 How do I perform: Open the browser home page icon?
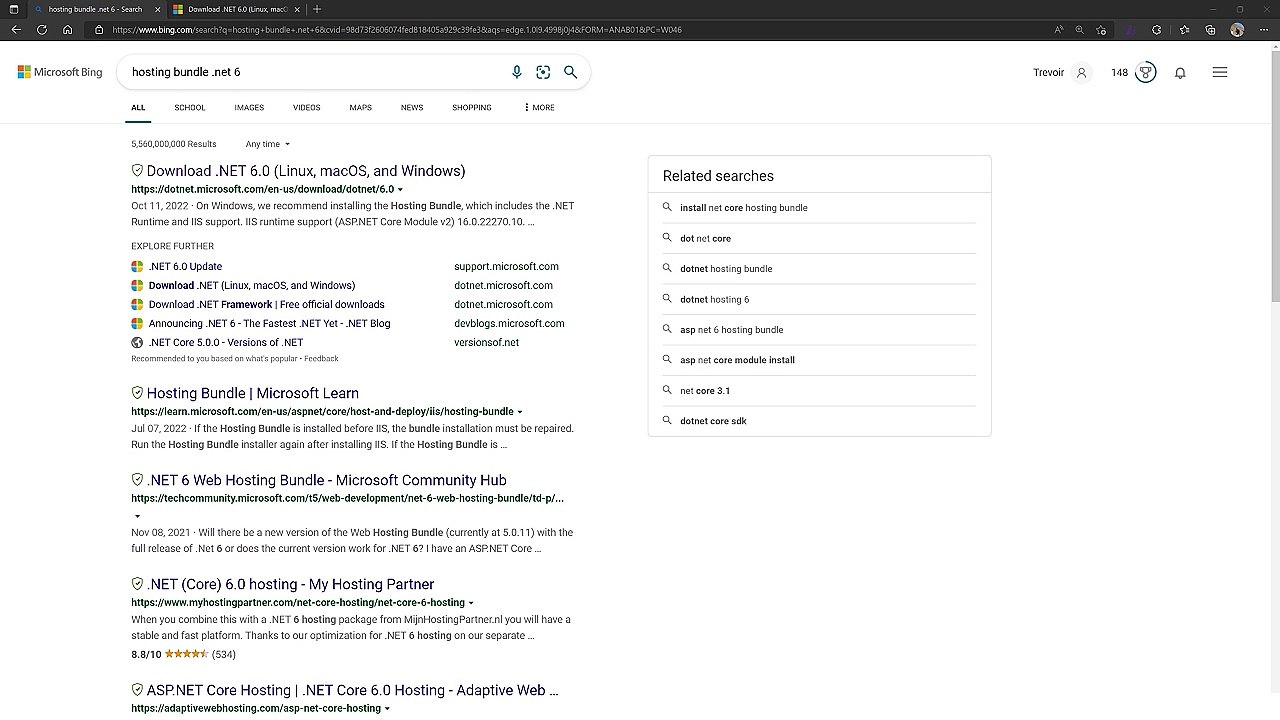pos(67,30)
